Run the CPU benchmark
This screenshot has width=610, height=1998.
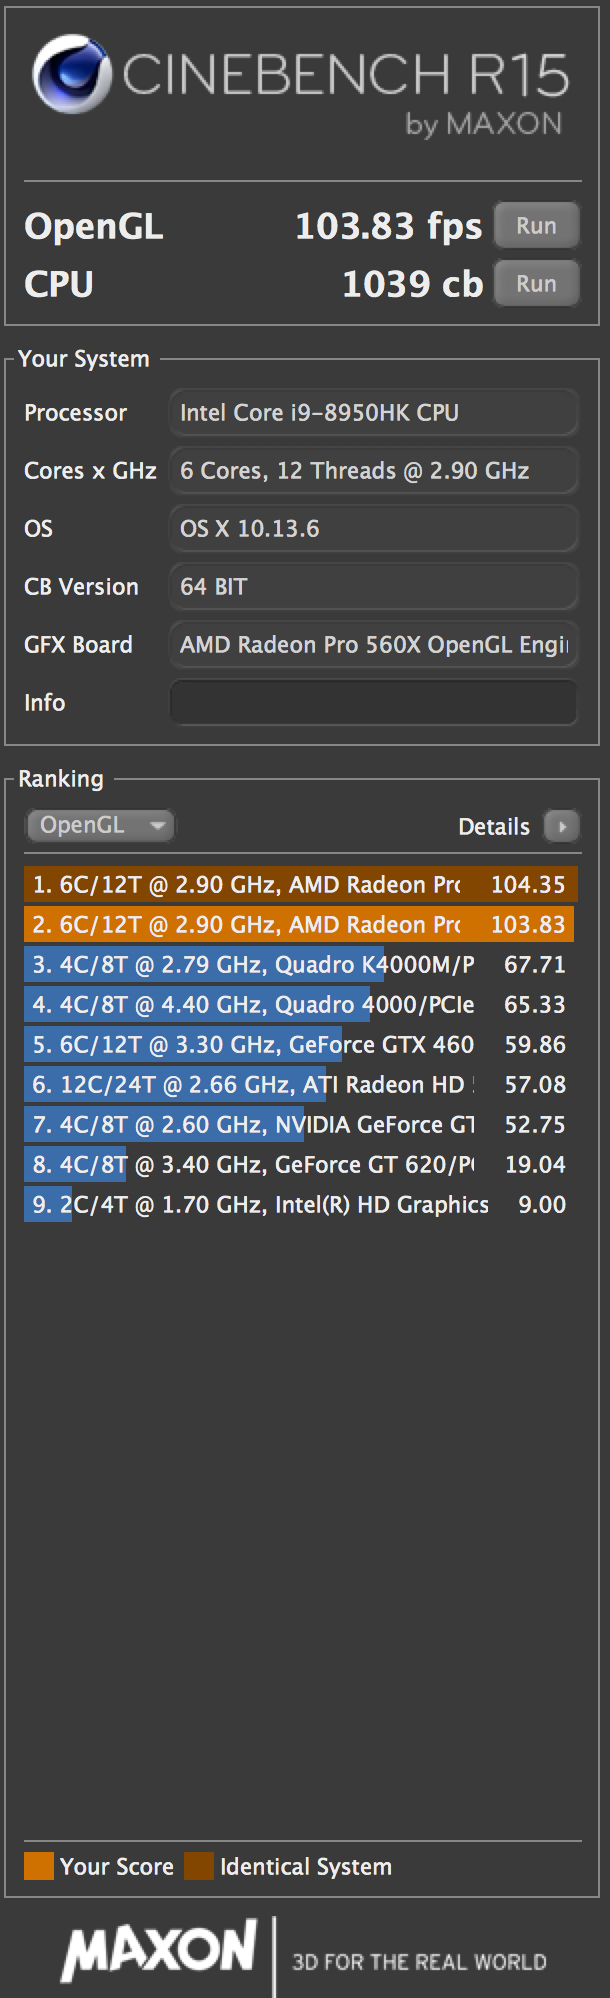[537, 283]
